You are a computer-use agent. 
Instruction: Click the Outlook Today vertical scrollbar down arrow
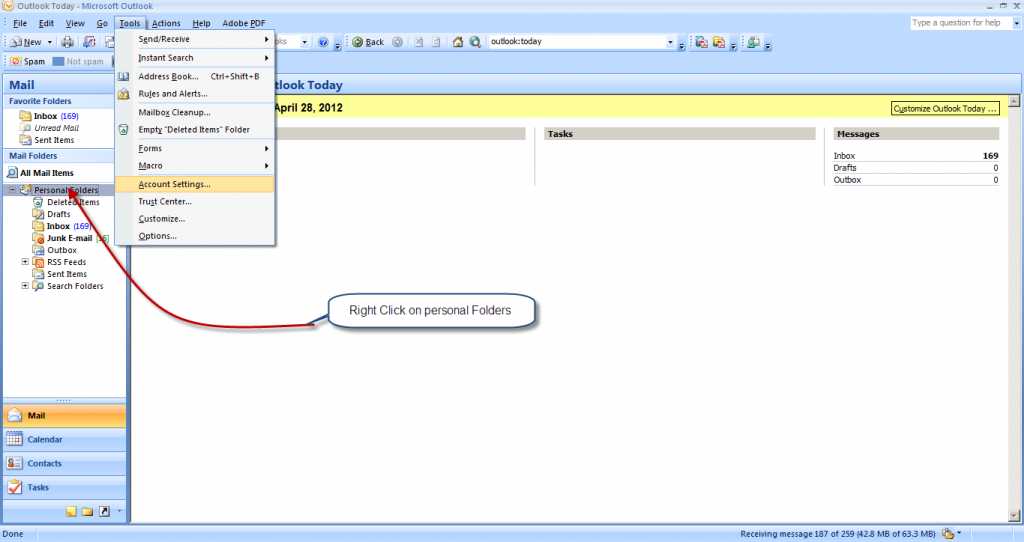1014,515
